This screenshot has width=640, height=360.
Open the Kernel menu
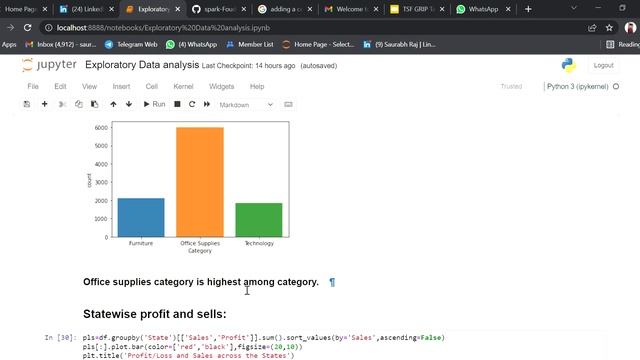[183, 87]
